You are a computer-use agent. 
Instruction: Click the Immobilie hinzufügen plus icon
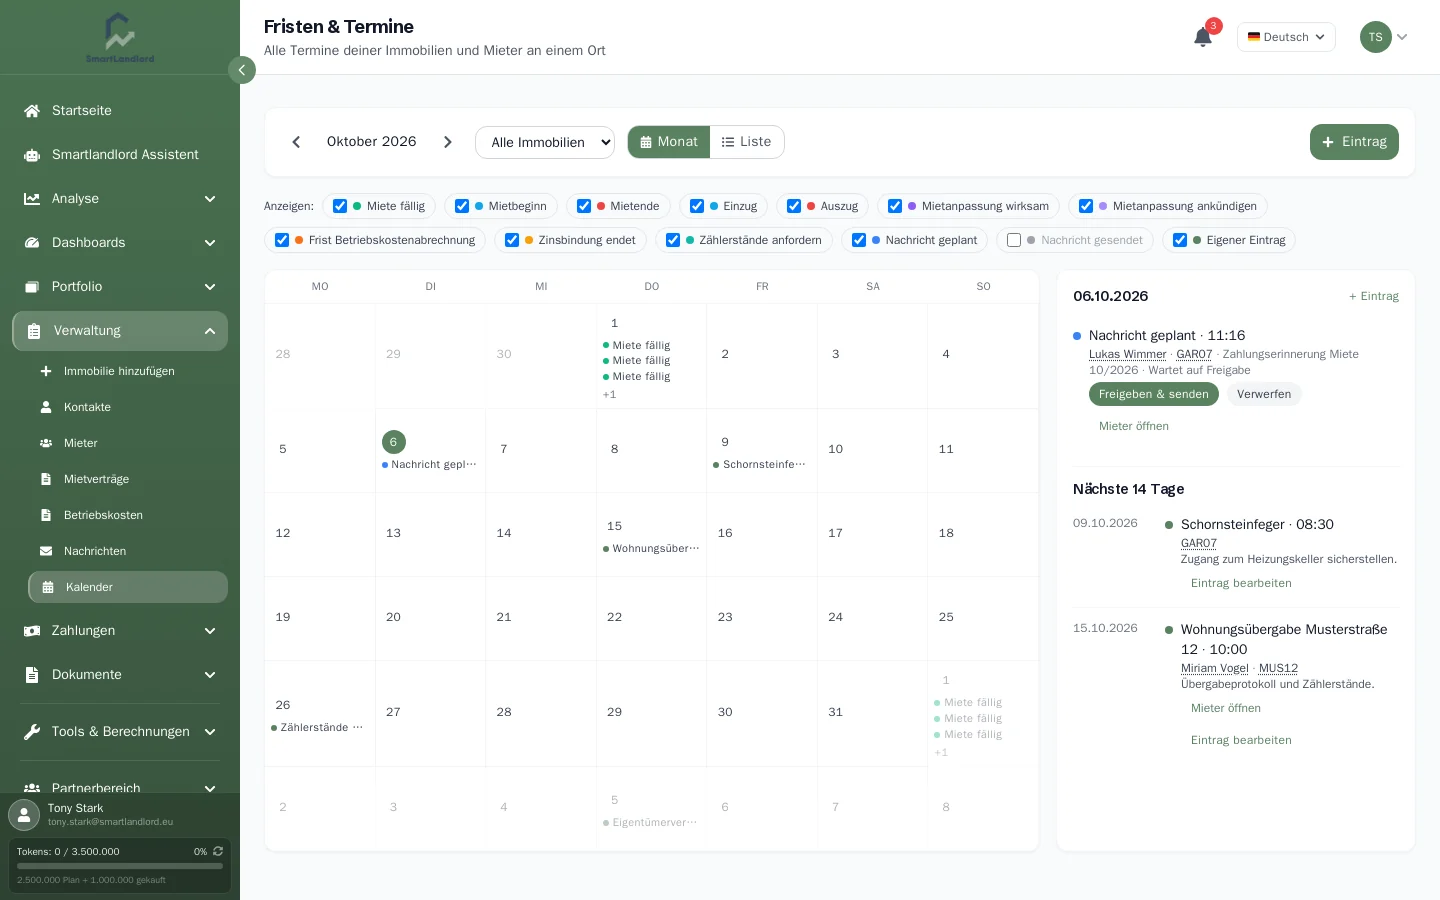(x=46, y=371)
